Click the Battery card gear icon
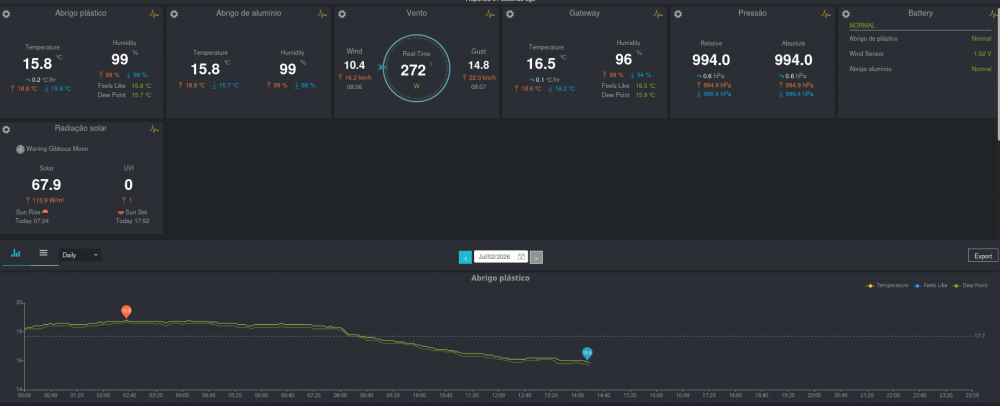This screenshot has height=406, width=1000. click(x=845, y=13)
